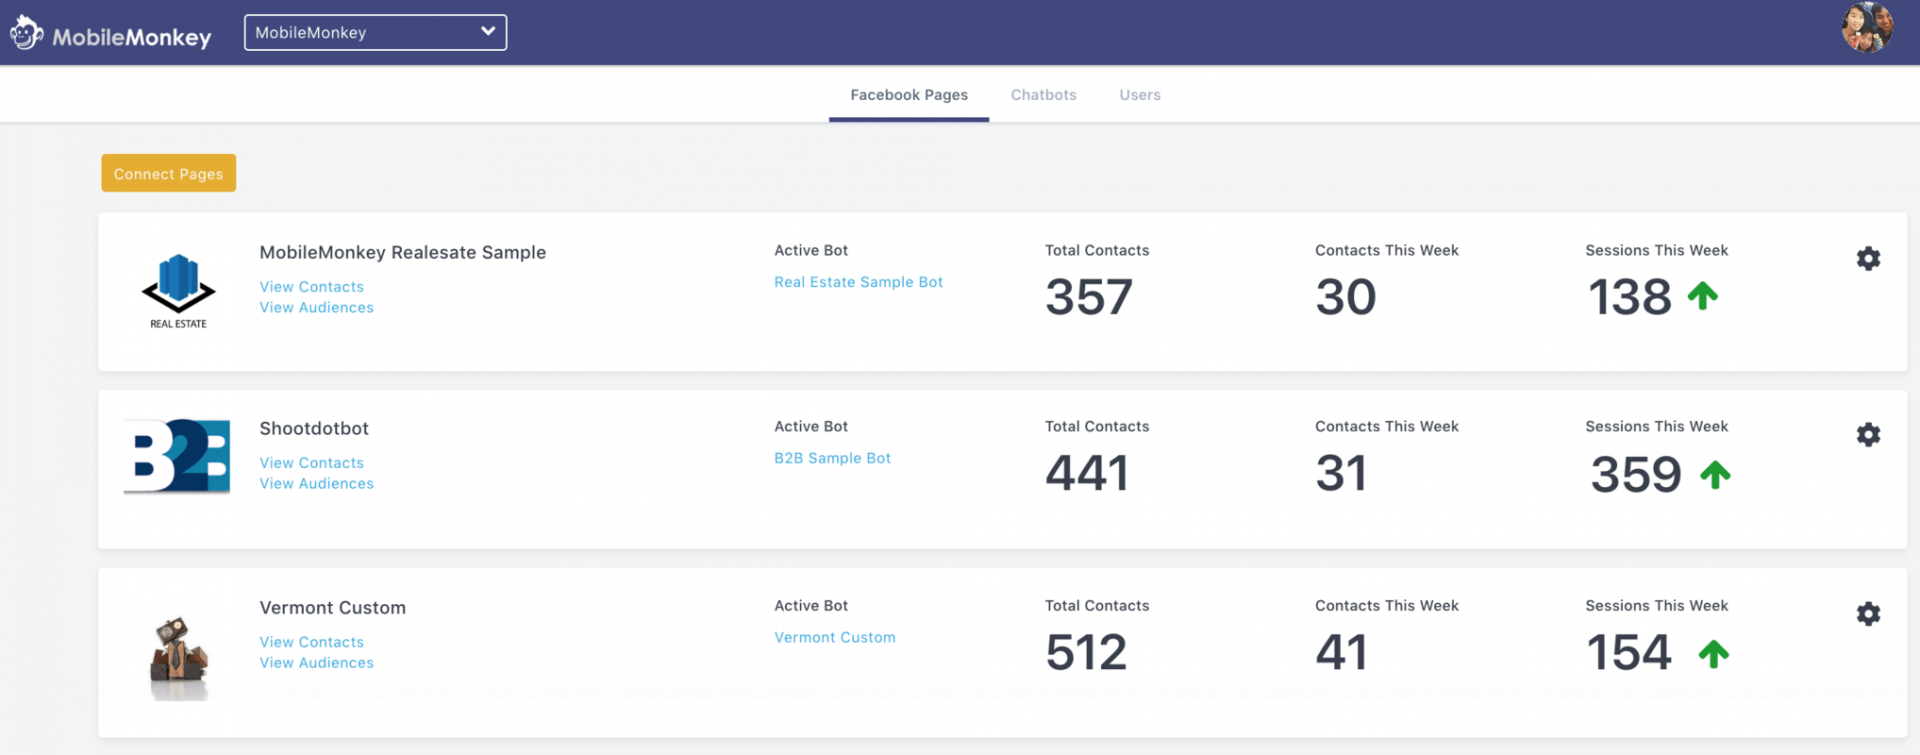Switch to the Chatbots tab
Screen dimensions: 1920x755
[1043, 95]
